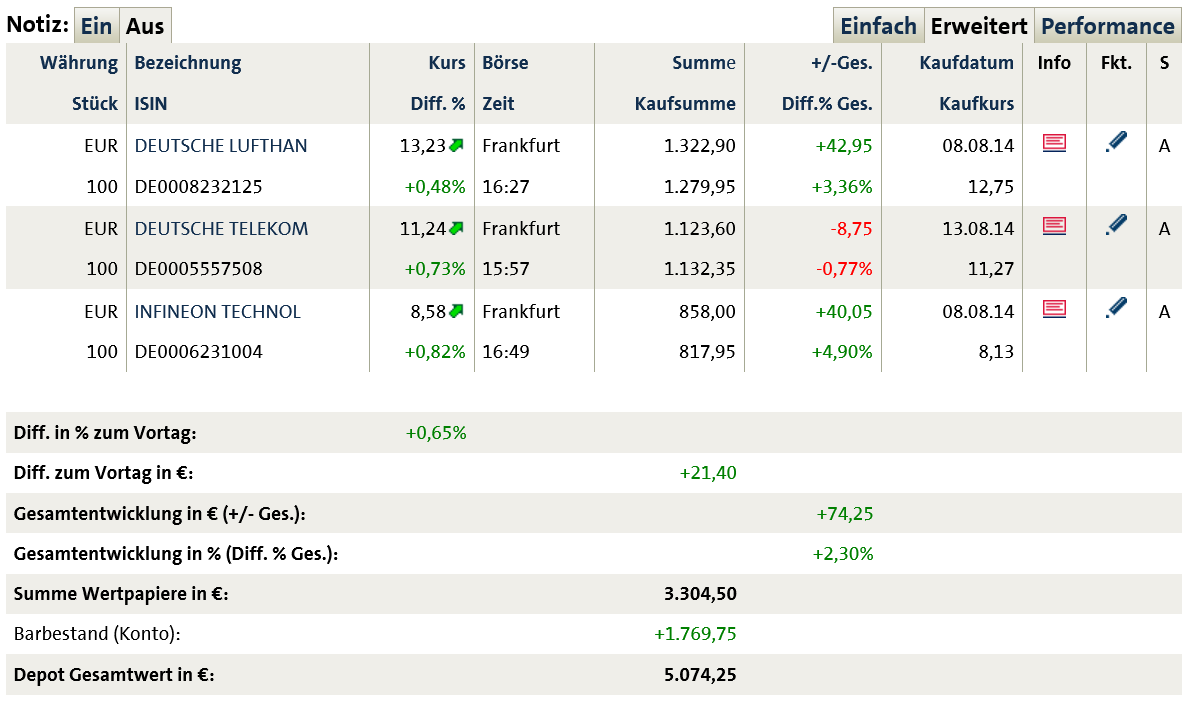Click the green trend arrow beside Lufthansa Kurs

pyautogui.click(x=457, y=145)
